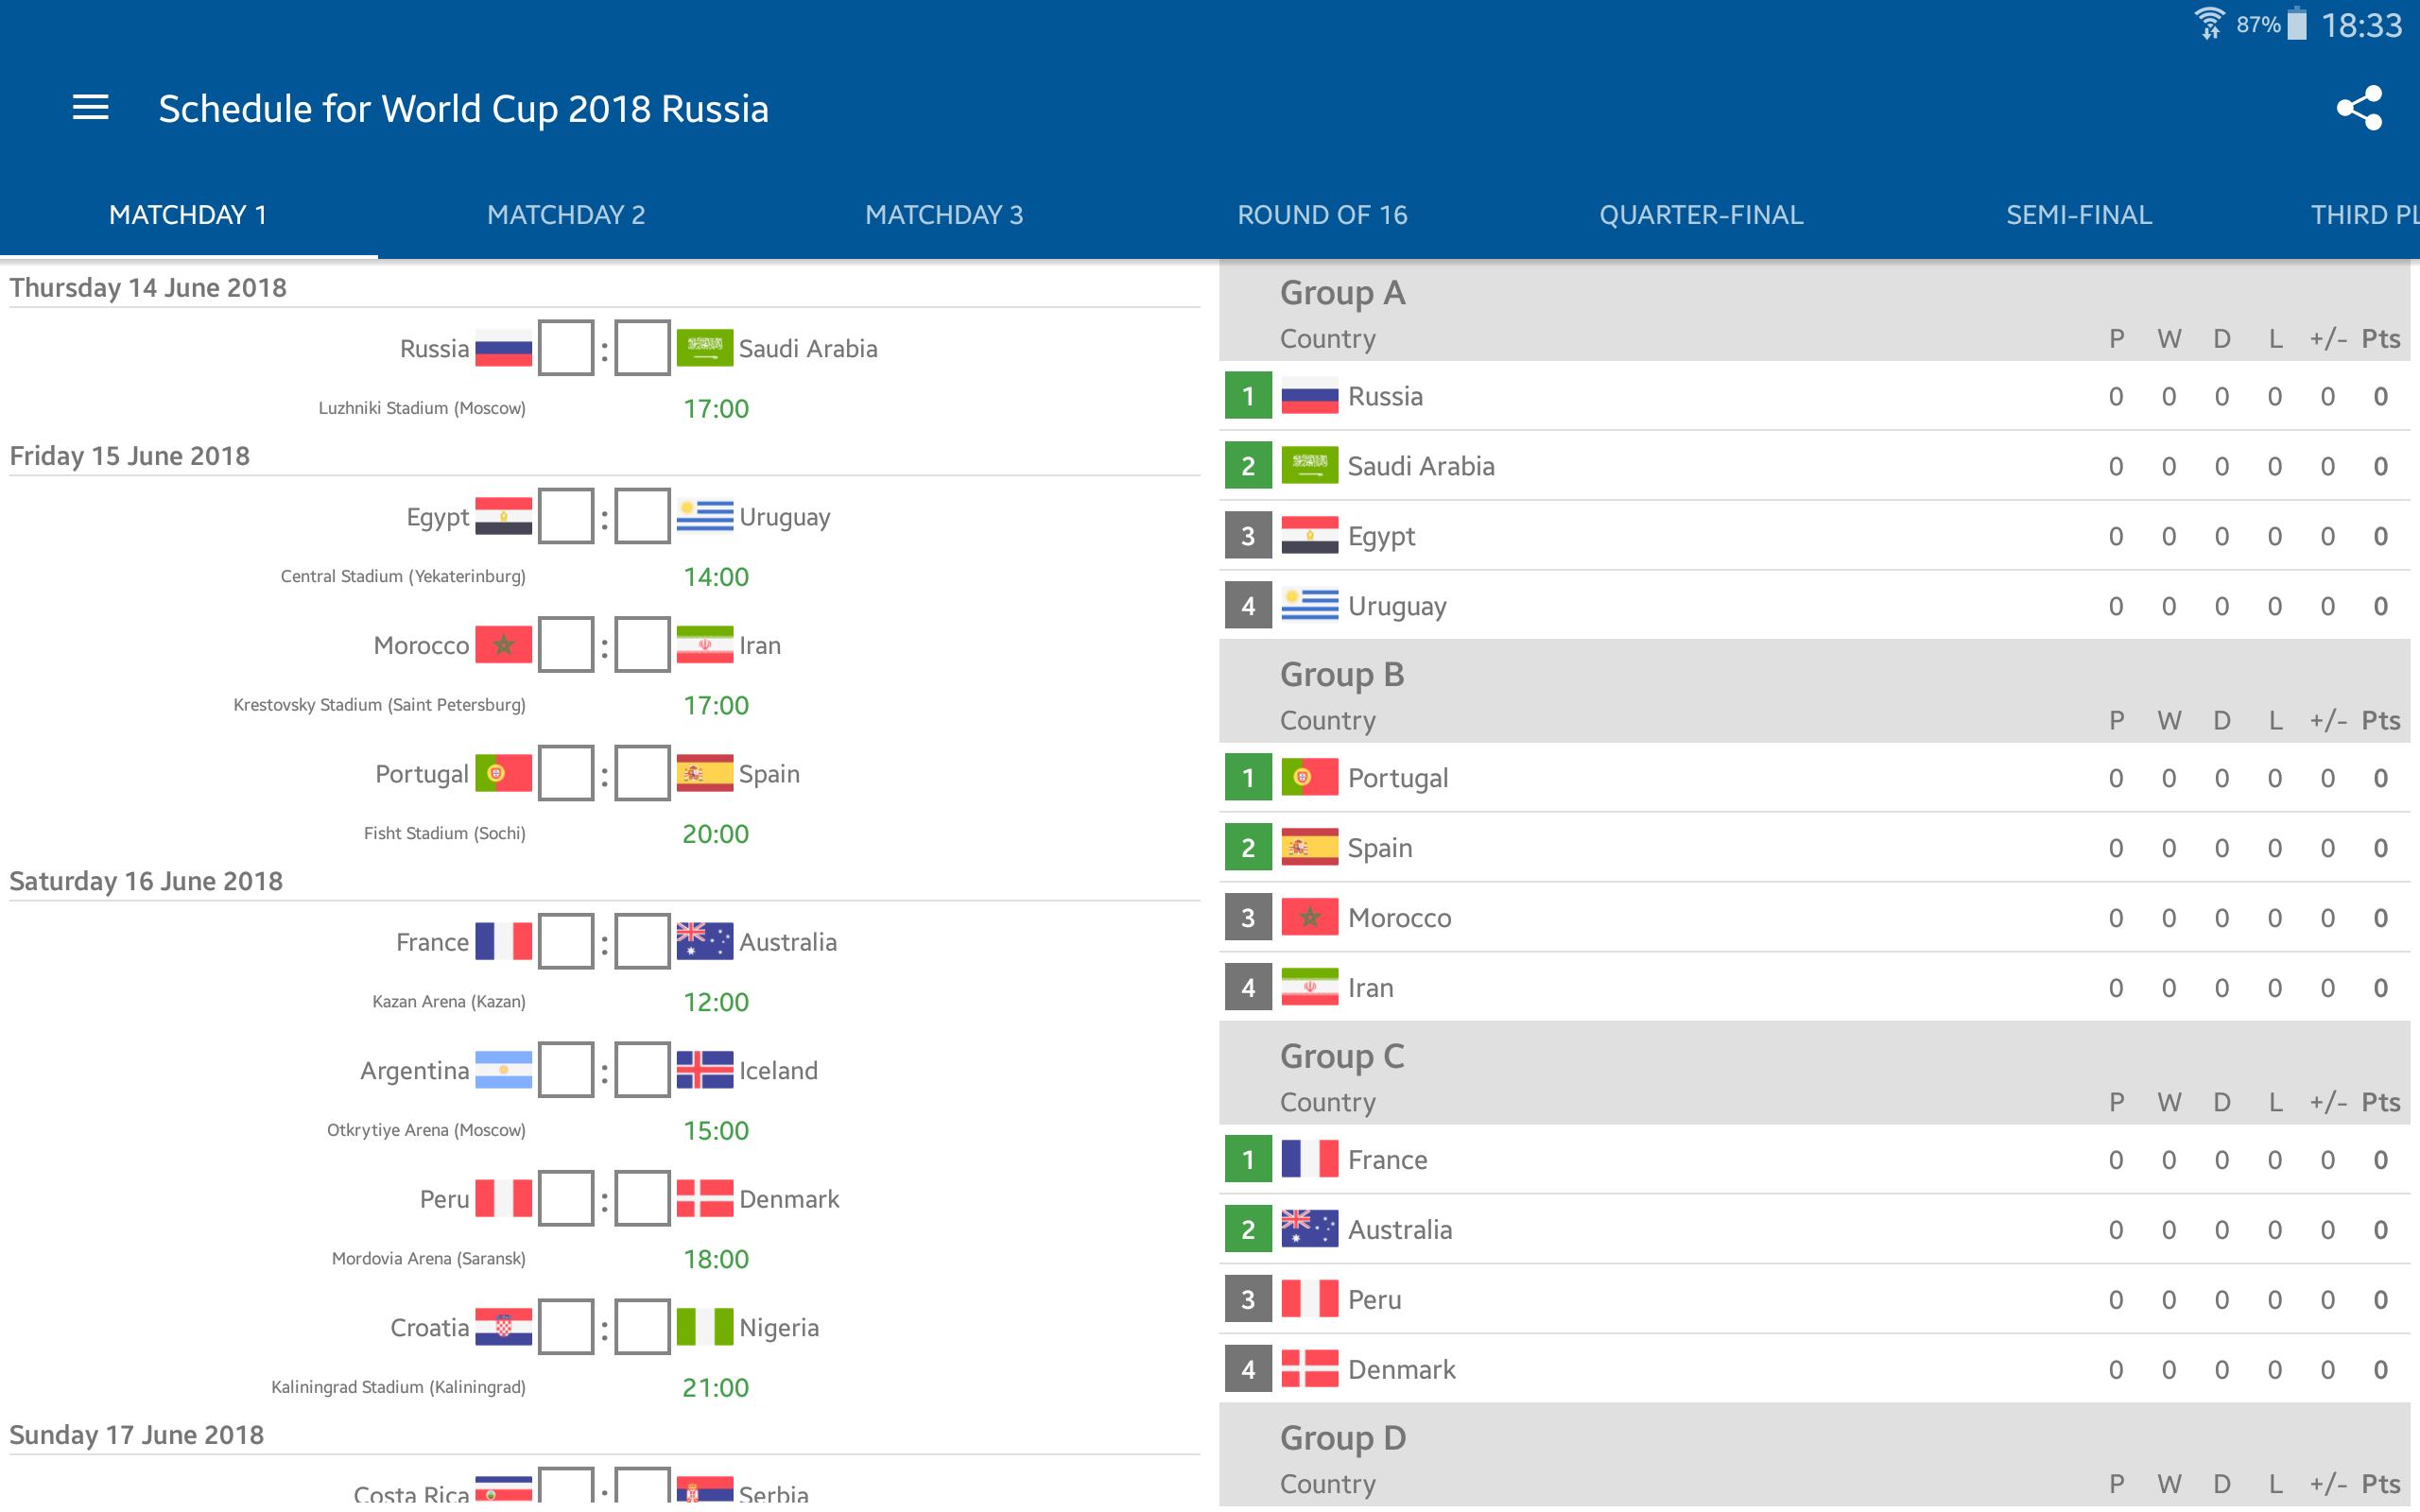This screenshot has width=2420, height=1512.
Task: Click Saudi Arabia flag icon schedule
Action: tap(704, 347)
